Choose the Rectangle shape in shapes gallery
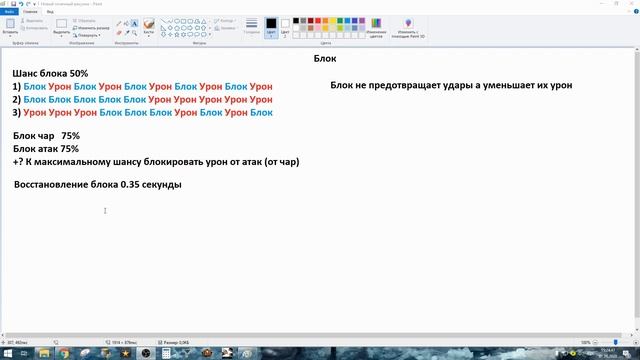 (184, 21)
